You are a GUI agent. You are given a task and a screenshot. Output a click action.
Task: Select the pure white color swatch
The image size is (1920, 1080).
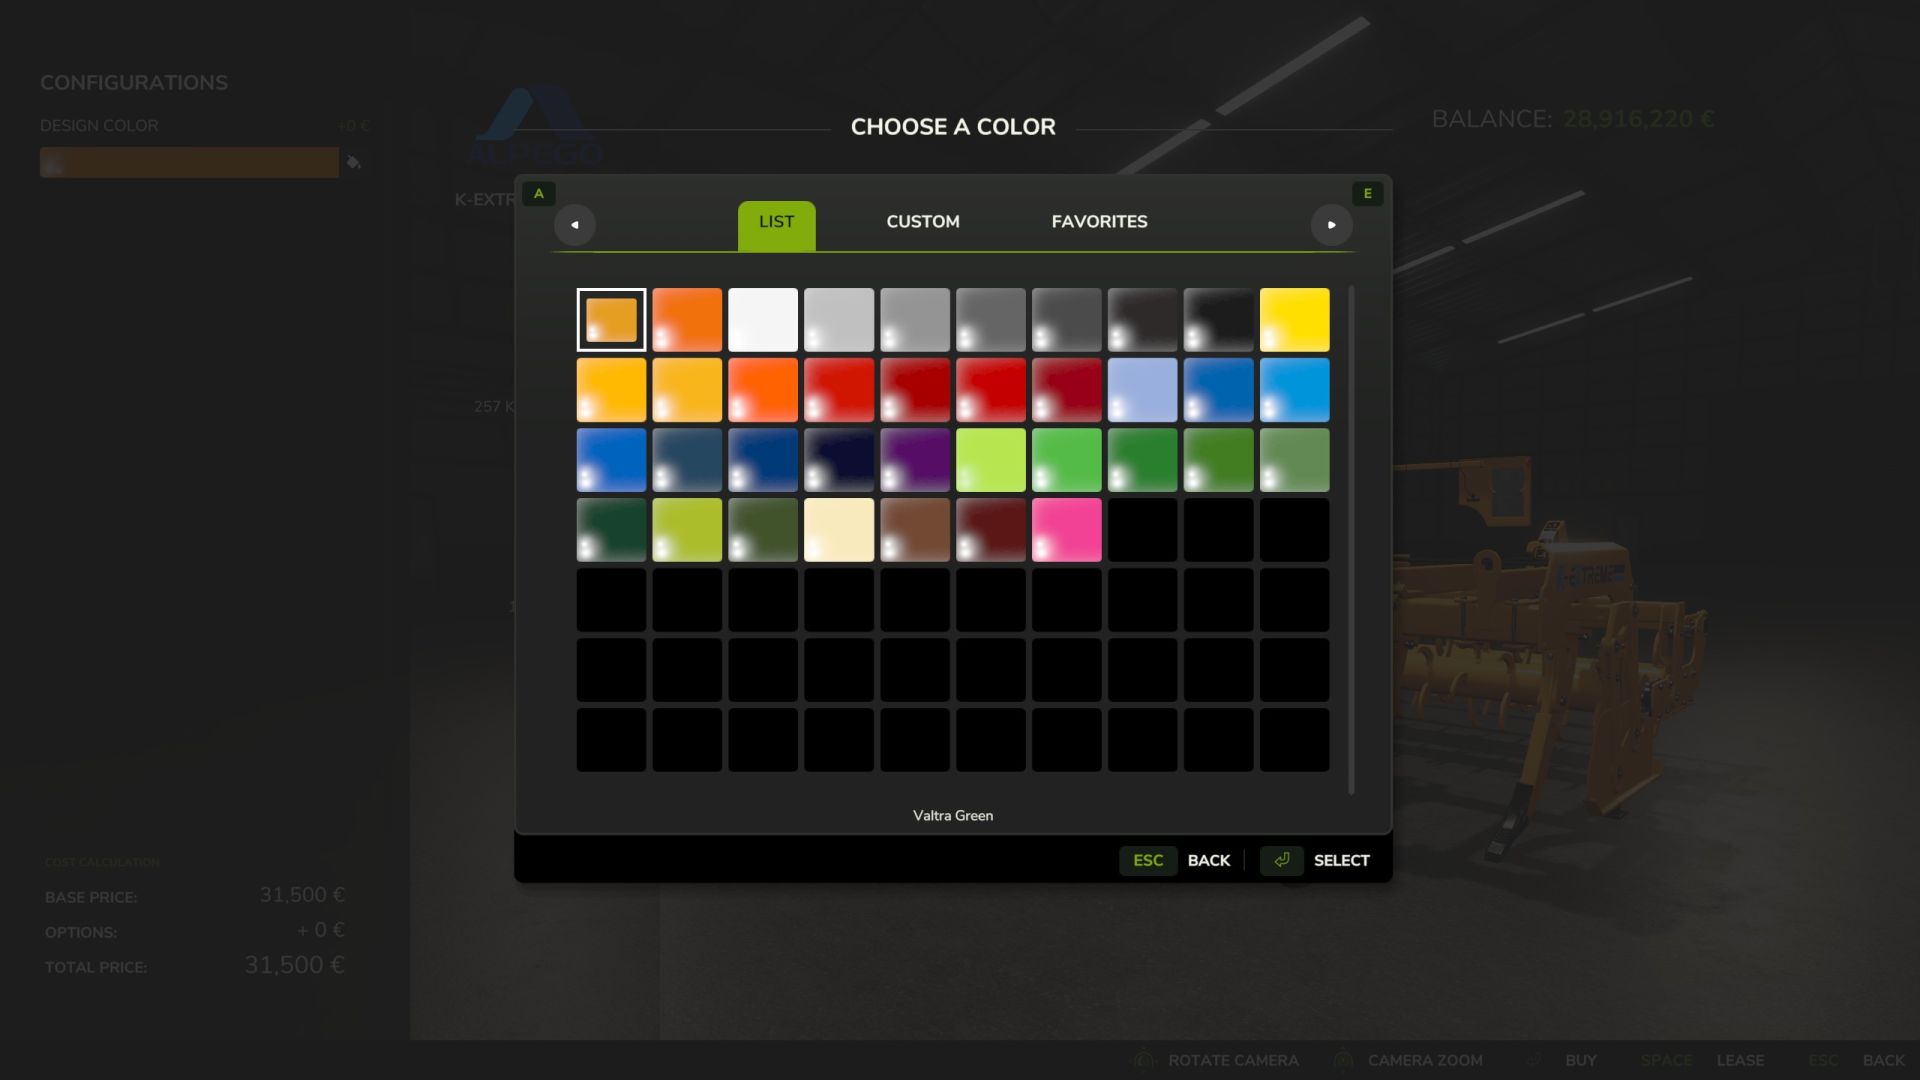tap(763, 320)
